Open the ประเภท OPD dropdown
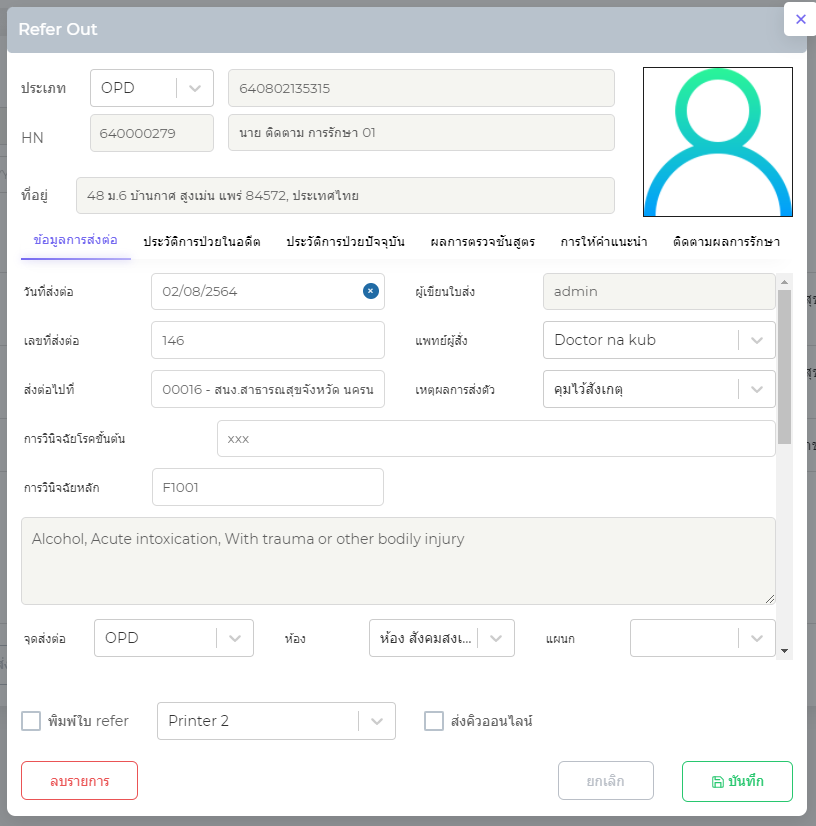The image size is (816, 826). tap(195, 88)
